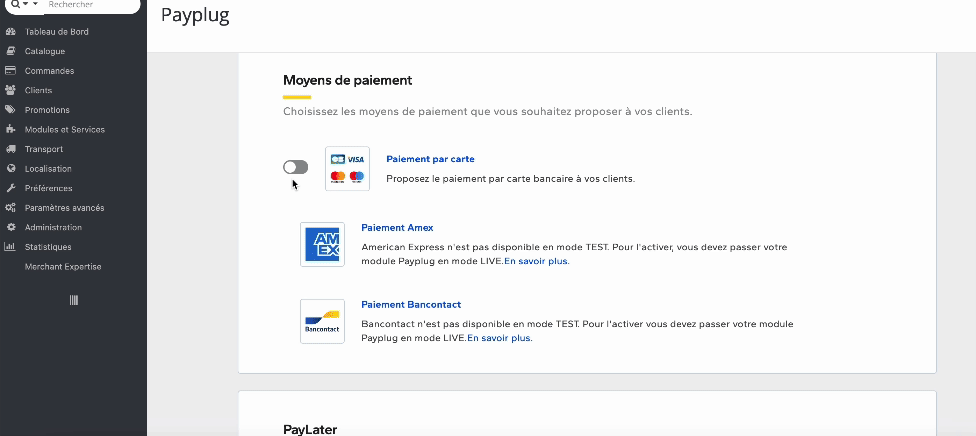Screen dimensions: 976x436
Task: Open the Transport menu item
Action: (x=44, y=149)
